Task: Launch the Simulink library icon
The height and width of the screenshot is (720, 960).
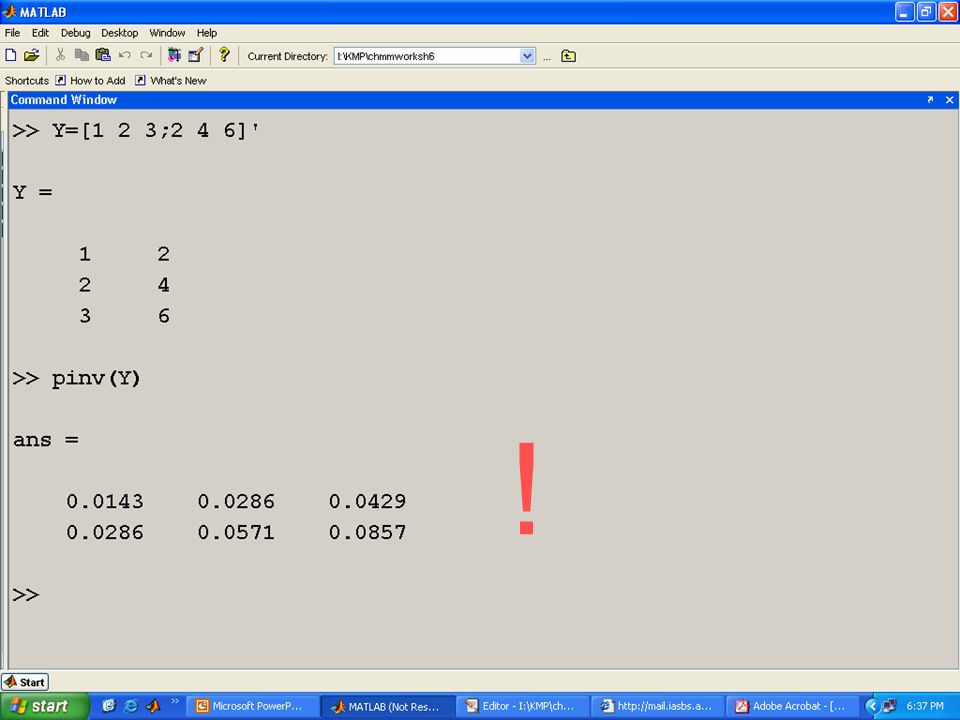Action: (174, 56)
